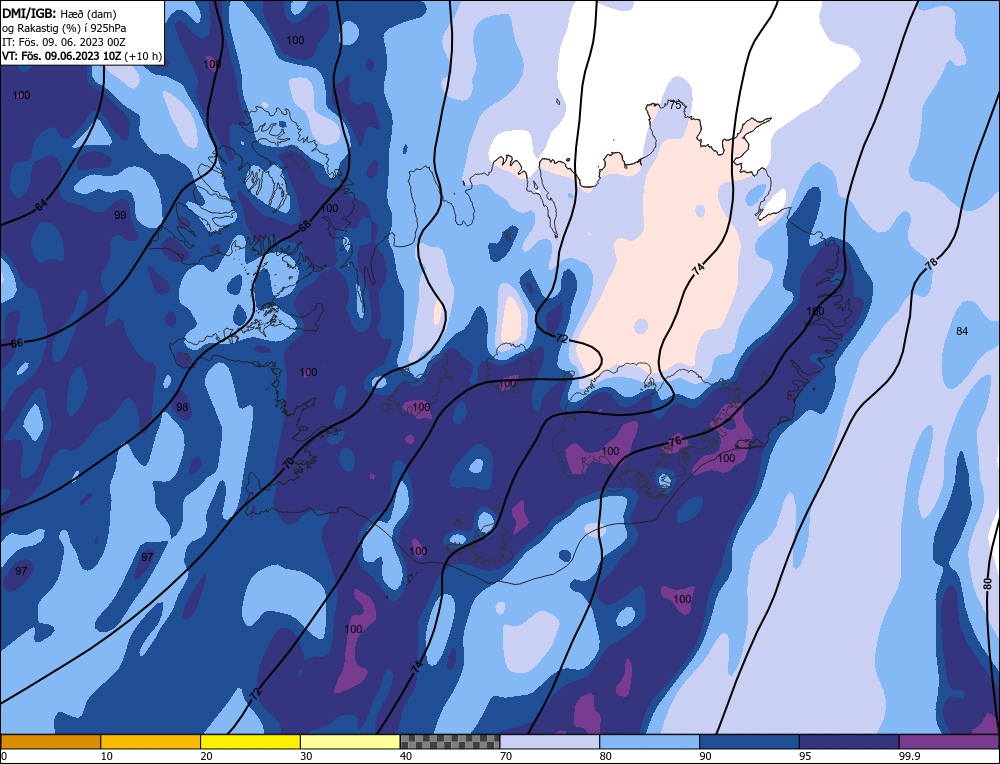Click the contour label '68'
Viewport: 1000px width, 764px height.
click(x=305, y=226)
